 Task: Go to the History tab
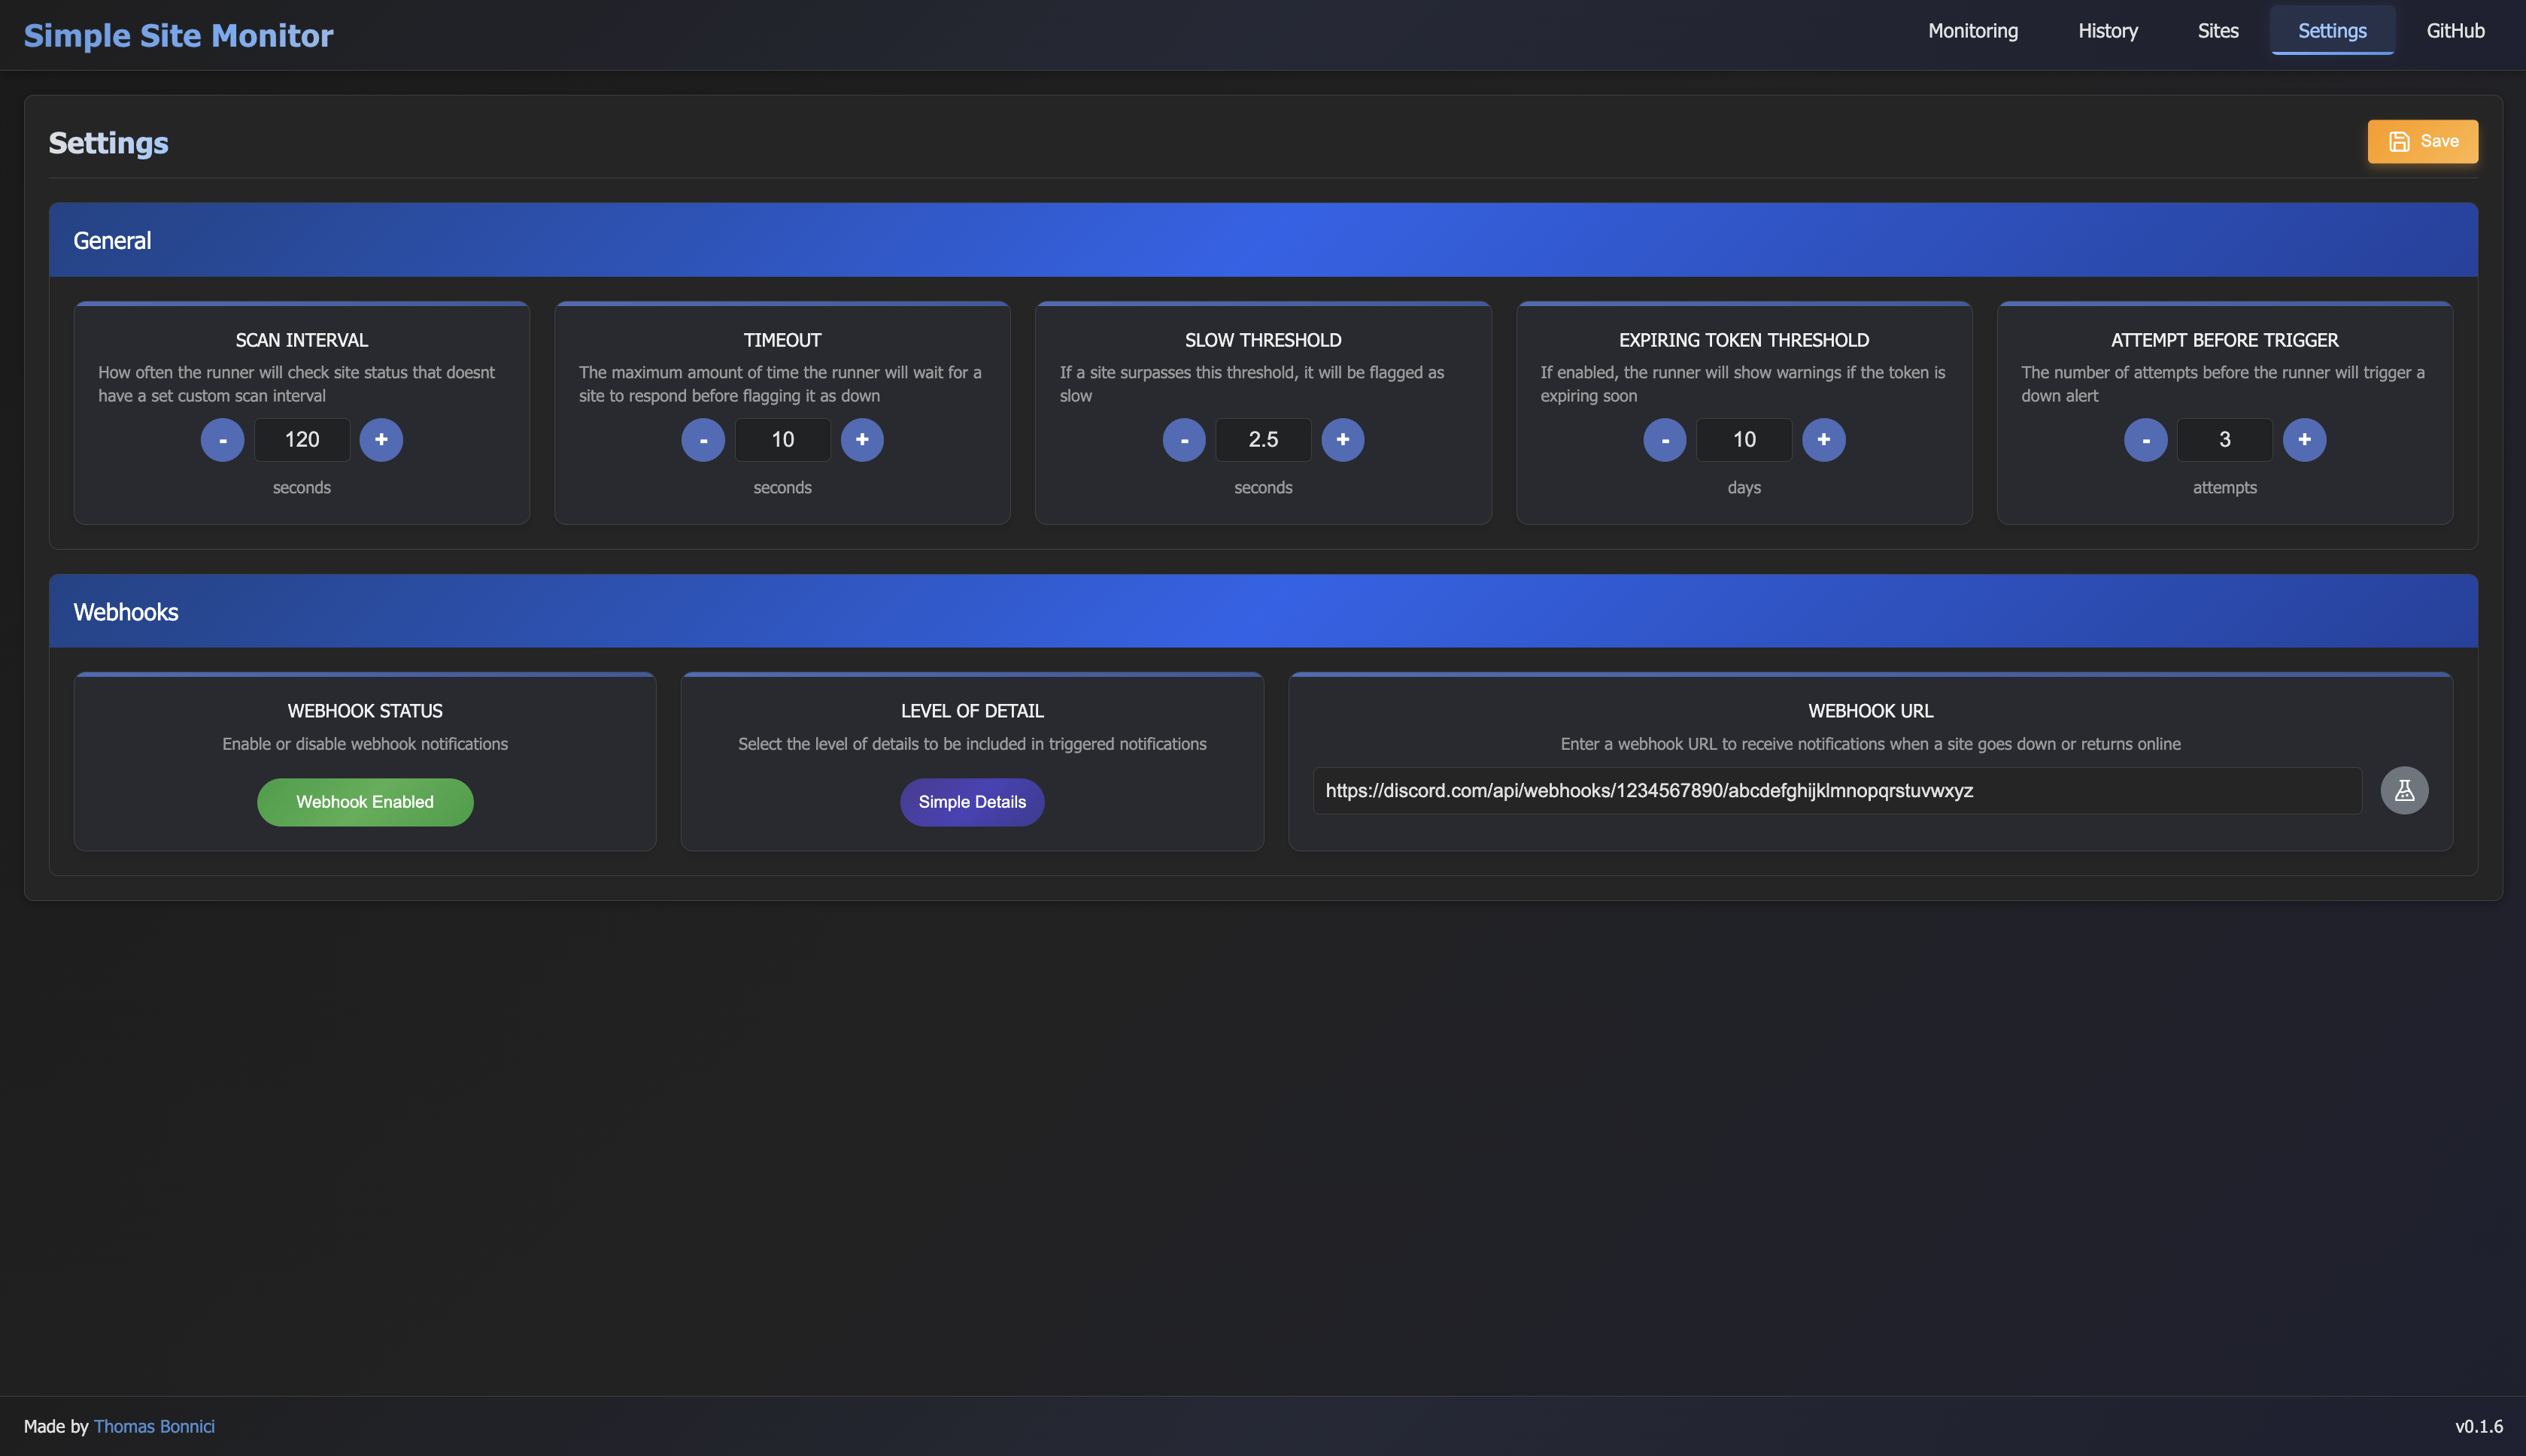click(x=2108, y=31)
